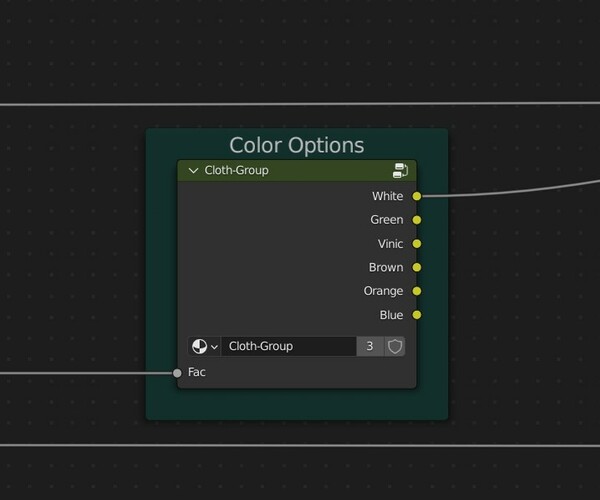Click the Vinic output label

[390, 244]
